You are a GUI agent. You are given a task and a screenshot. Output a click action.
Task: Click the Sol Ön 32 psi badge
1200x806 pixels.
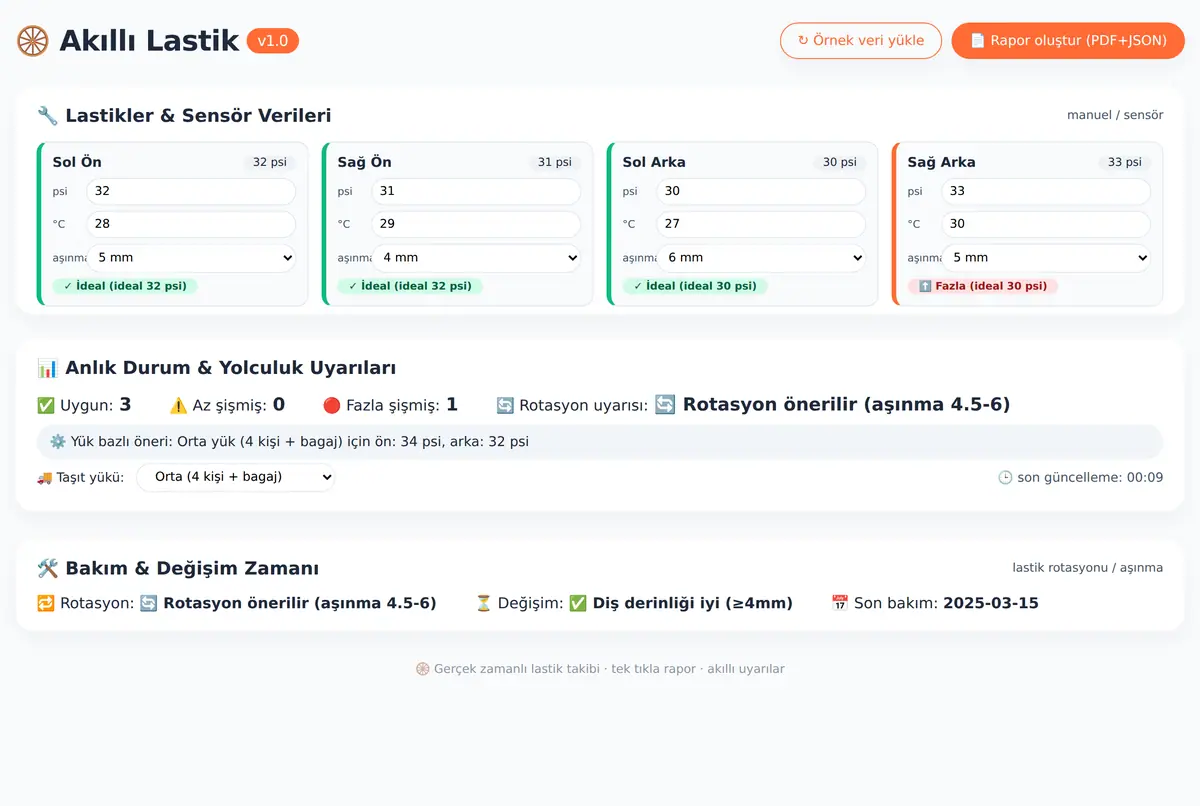tap(270, 162)
